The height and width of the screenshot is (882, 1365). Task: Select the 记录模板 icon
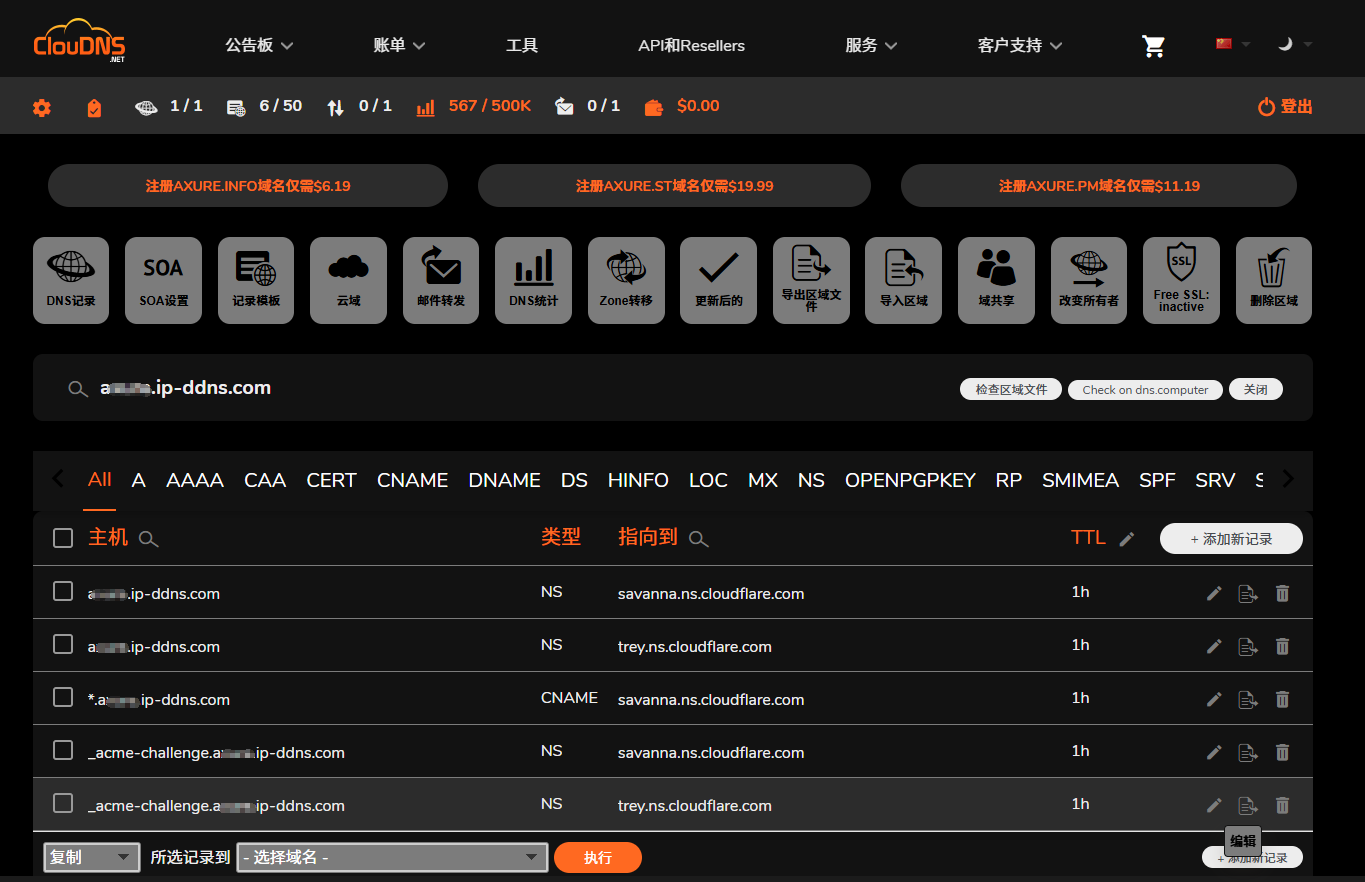[x=255, y=280]
